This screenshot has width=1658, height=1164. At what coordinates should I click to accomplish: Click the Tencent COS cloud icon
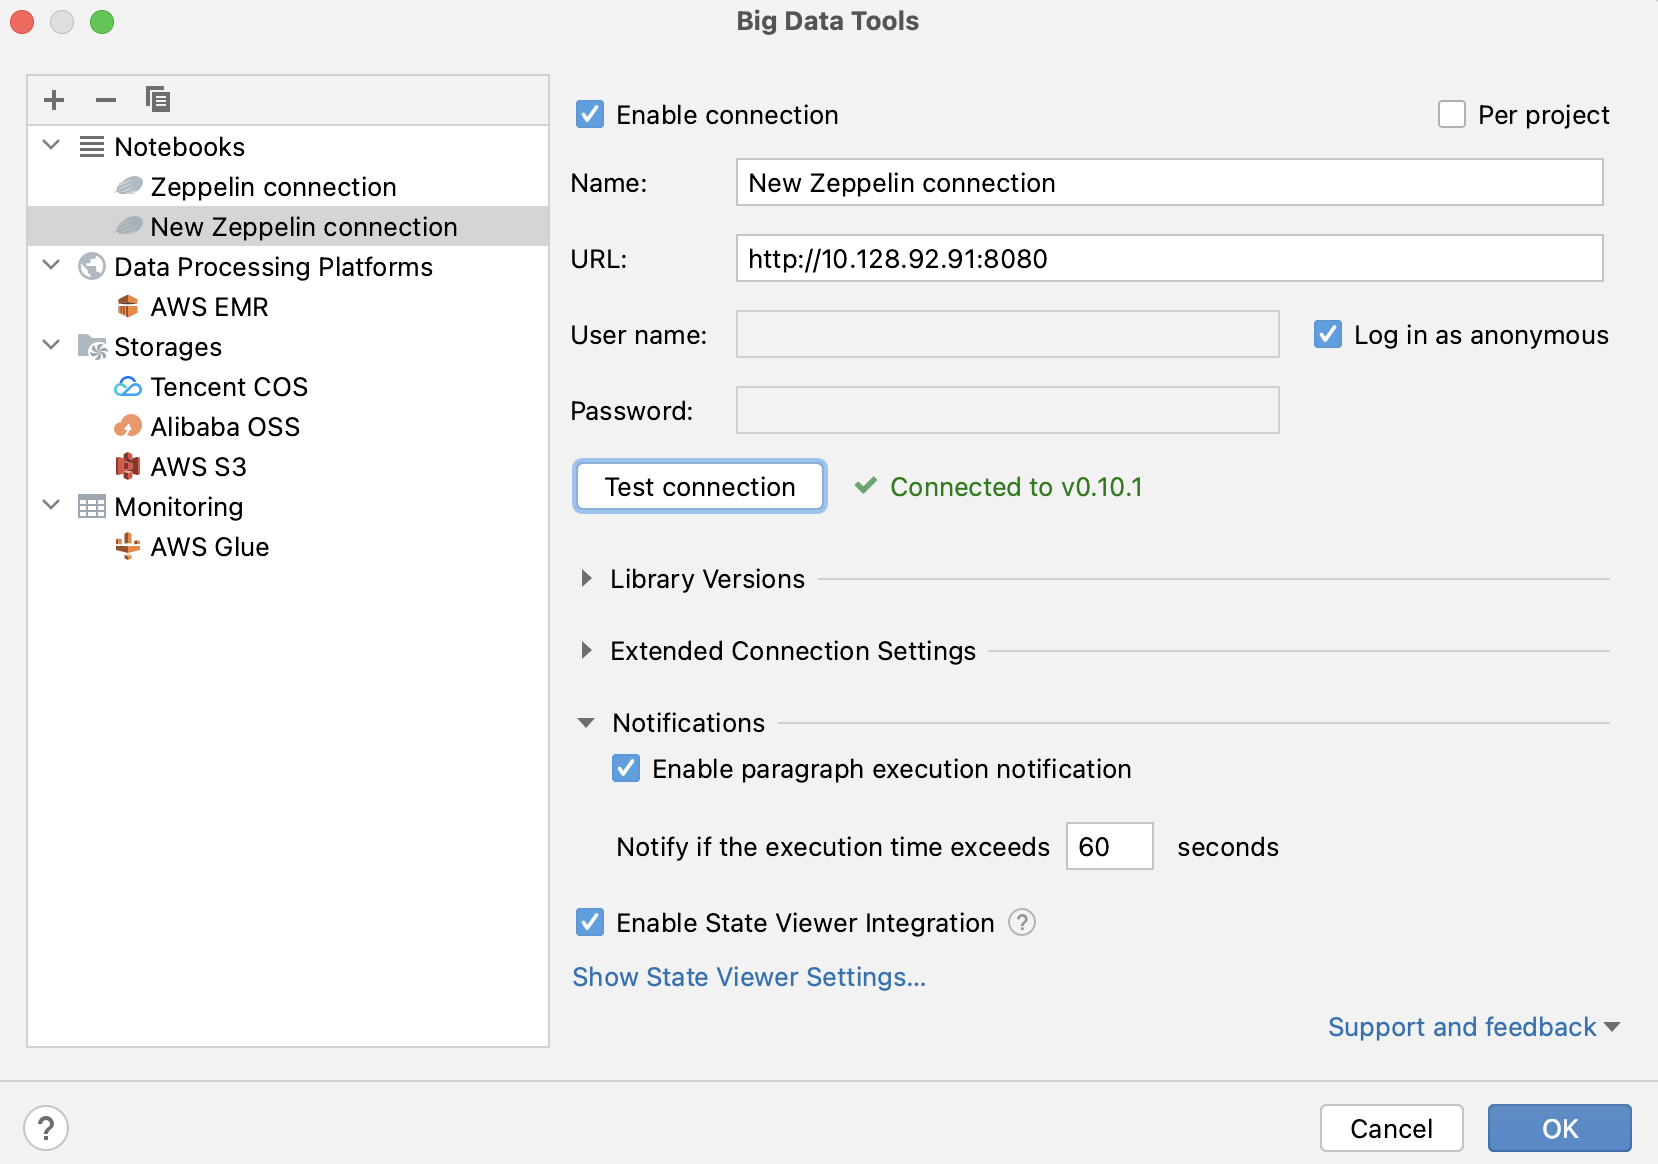coord(128,386)
